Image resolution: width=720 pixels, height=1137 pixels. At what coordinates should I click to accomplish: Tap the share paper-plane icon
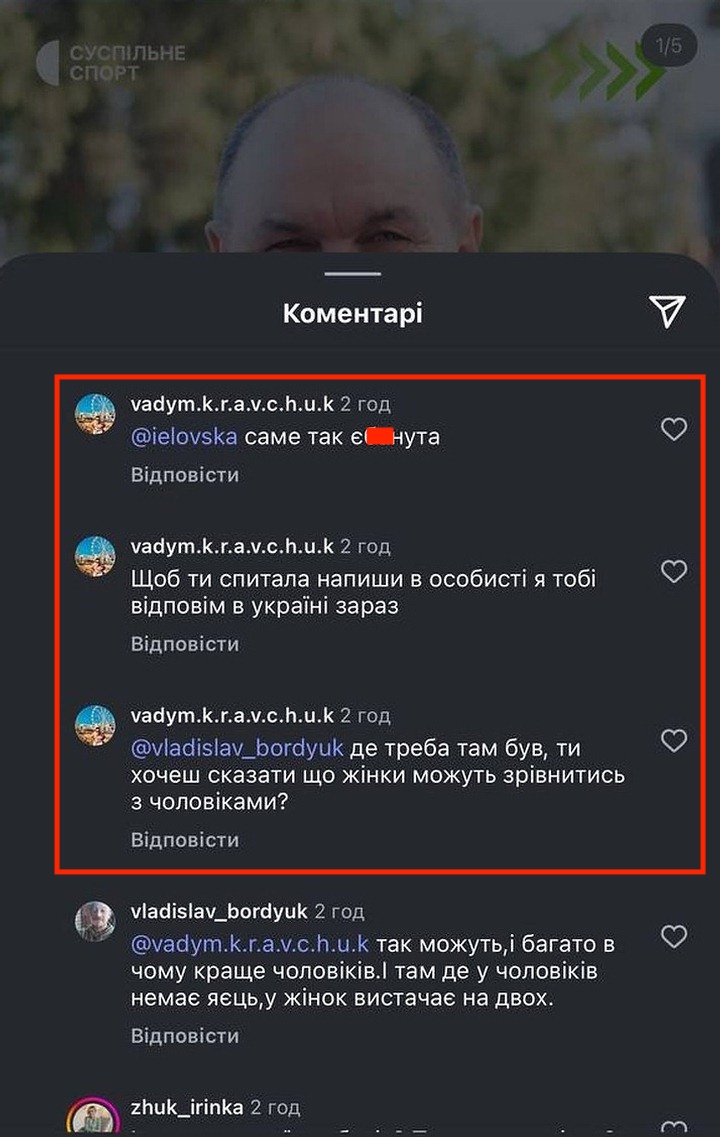coord(667,312)
